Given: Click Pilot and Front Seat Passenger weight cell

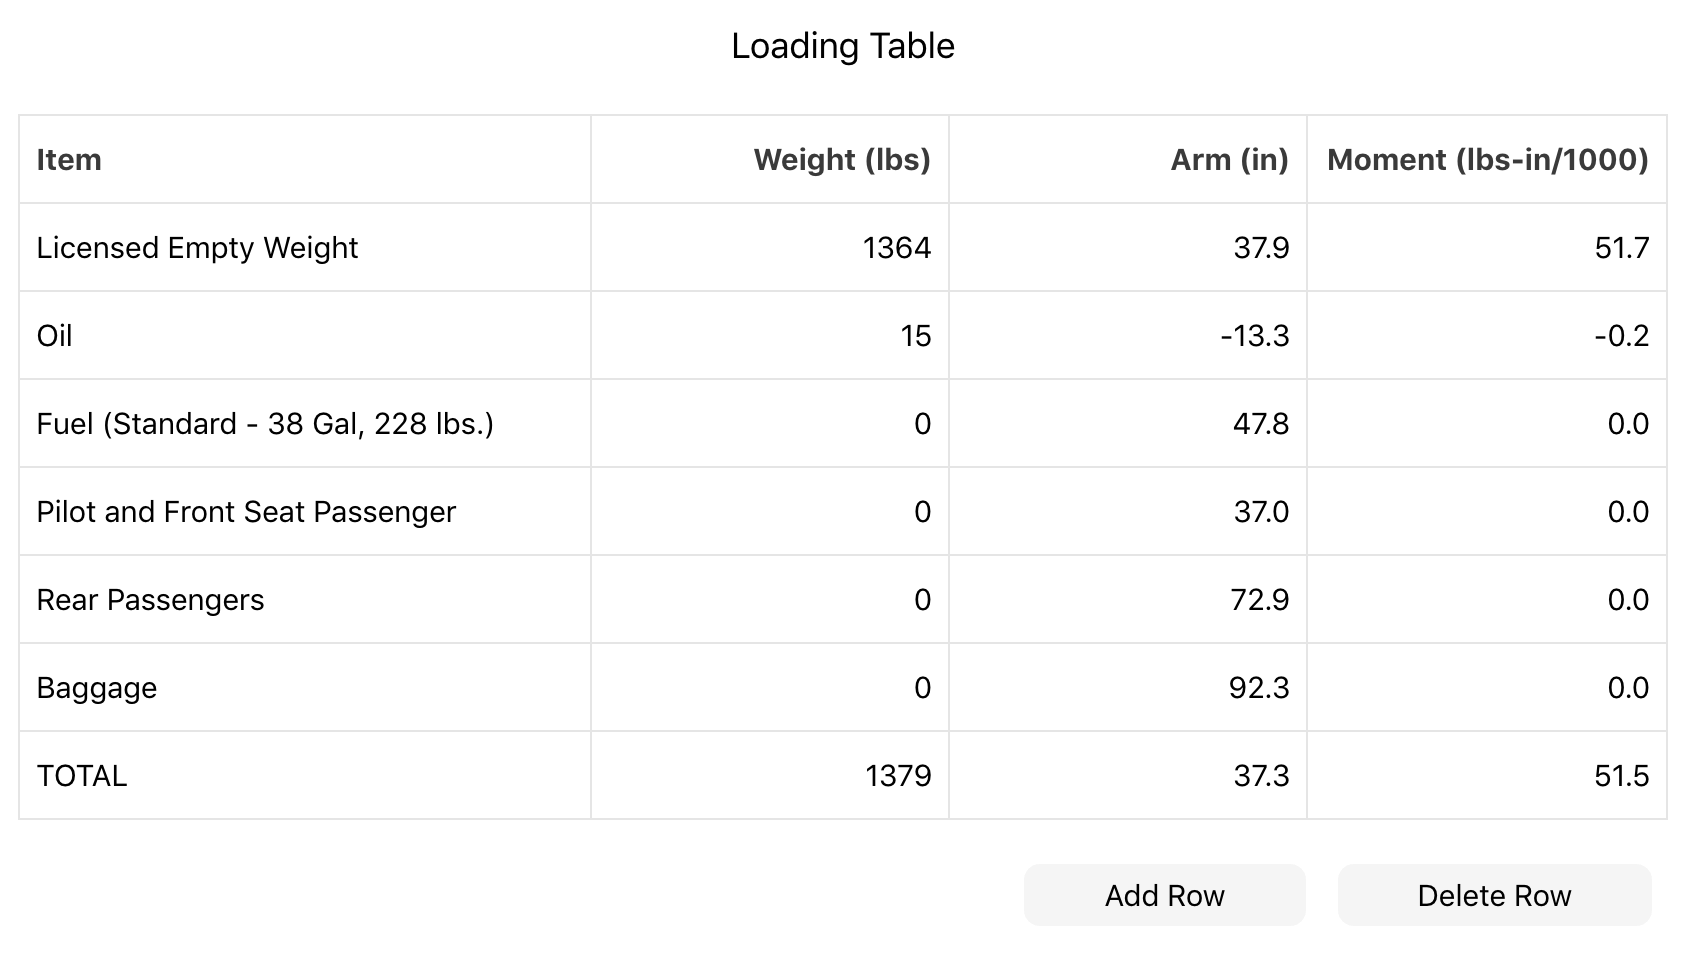Looking at the screenshot, I should tap(770, 512).
